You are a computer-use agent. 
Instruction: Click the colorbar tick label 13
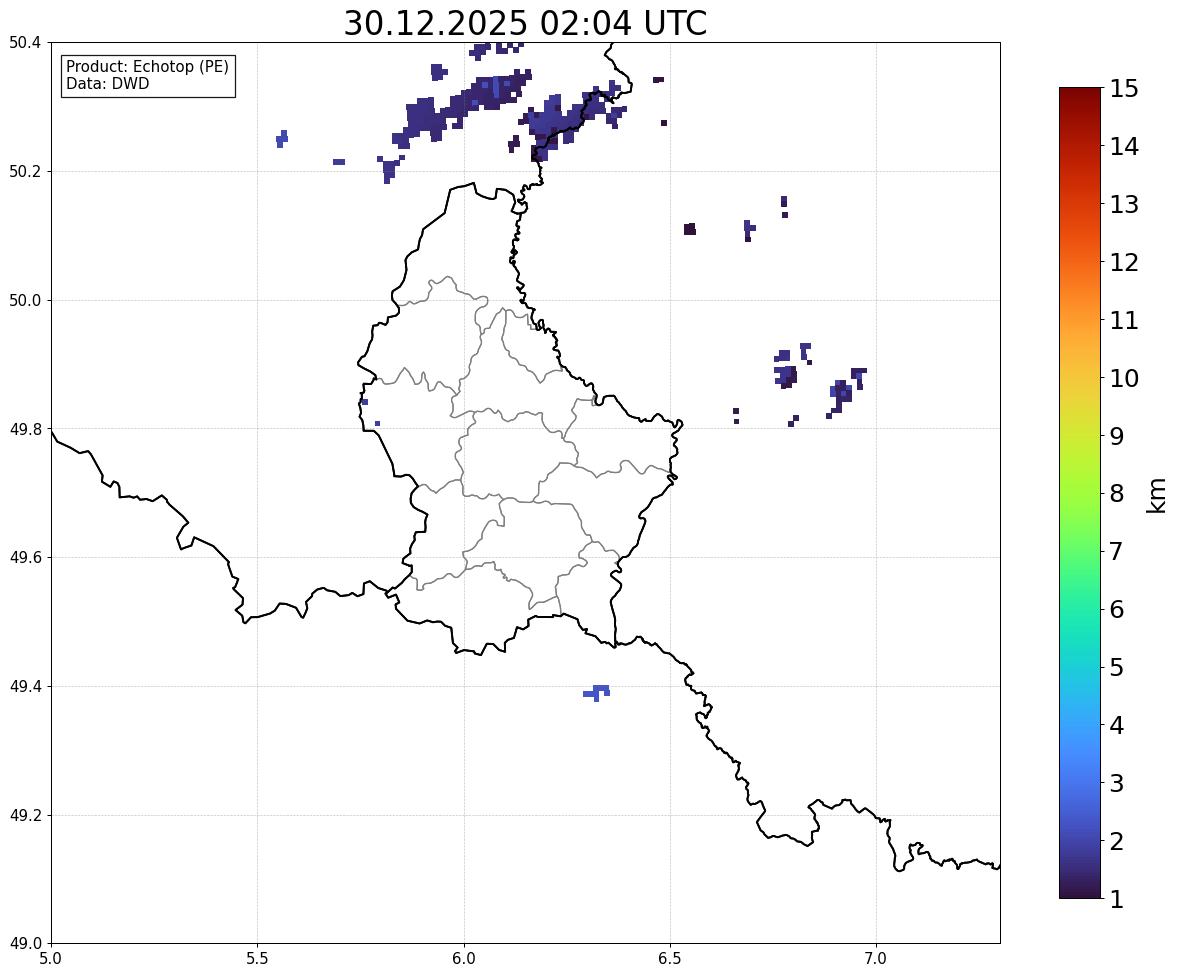coord(1124,204)
